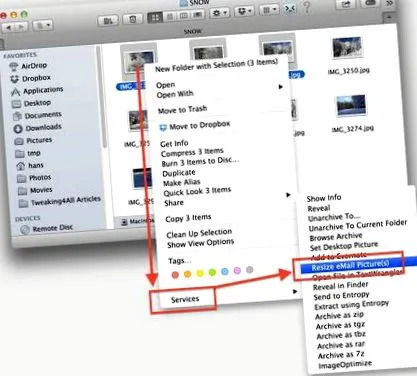
Task: Select Applications in the sidebar
Action: [37, 91]
